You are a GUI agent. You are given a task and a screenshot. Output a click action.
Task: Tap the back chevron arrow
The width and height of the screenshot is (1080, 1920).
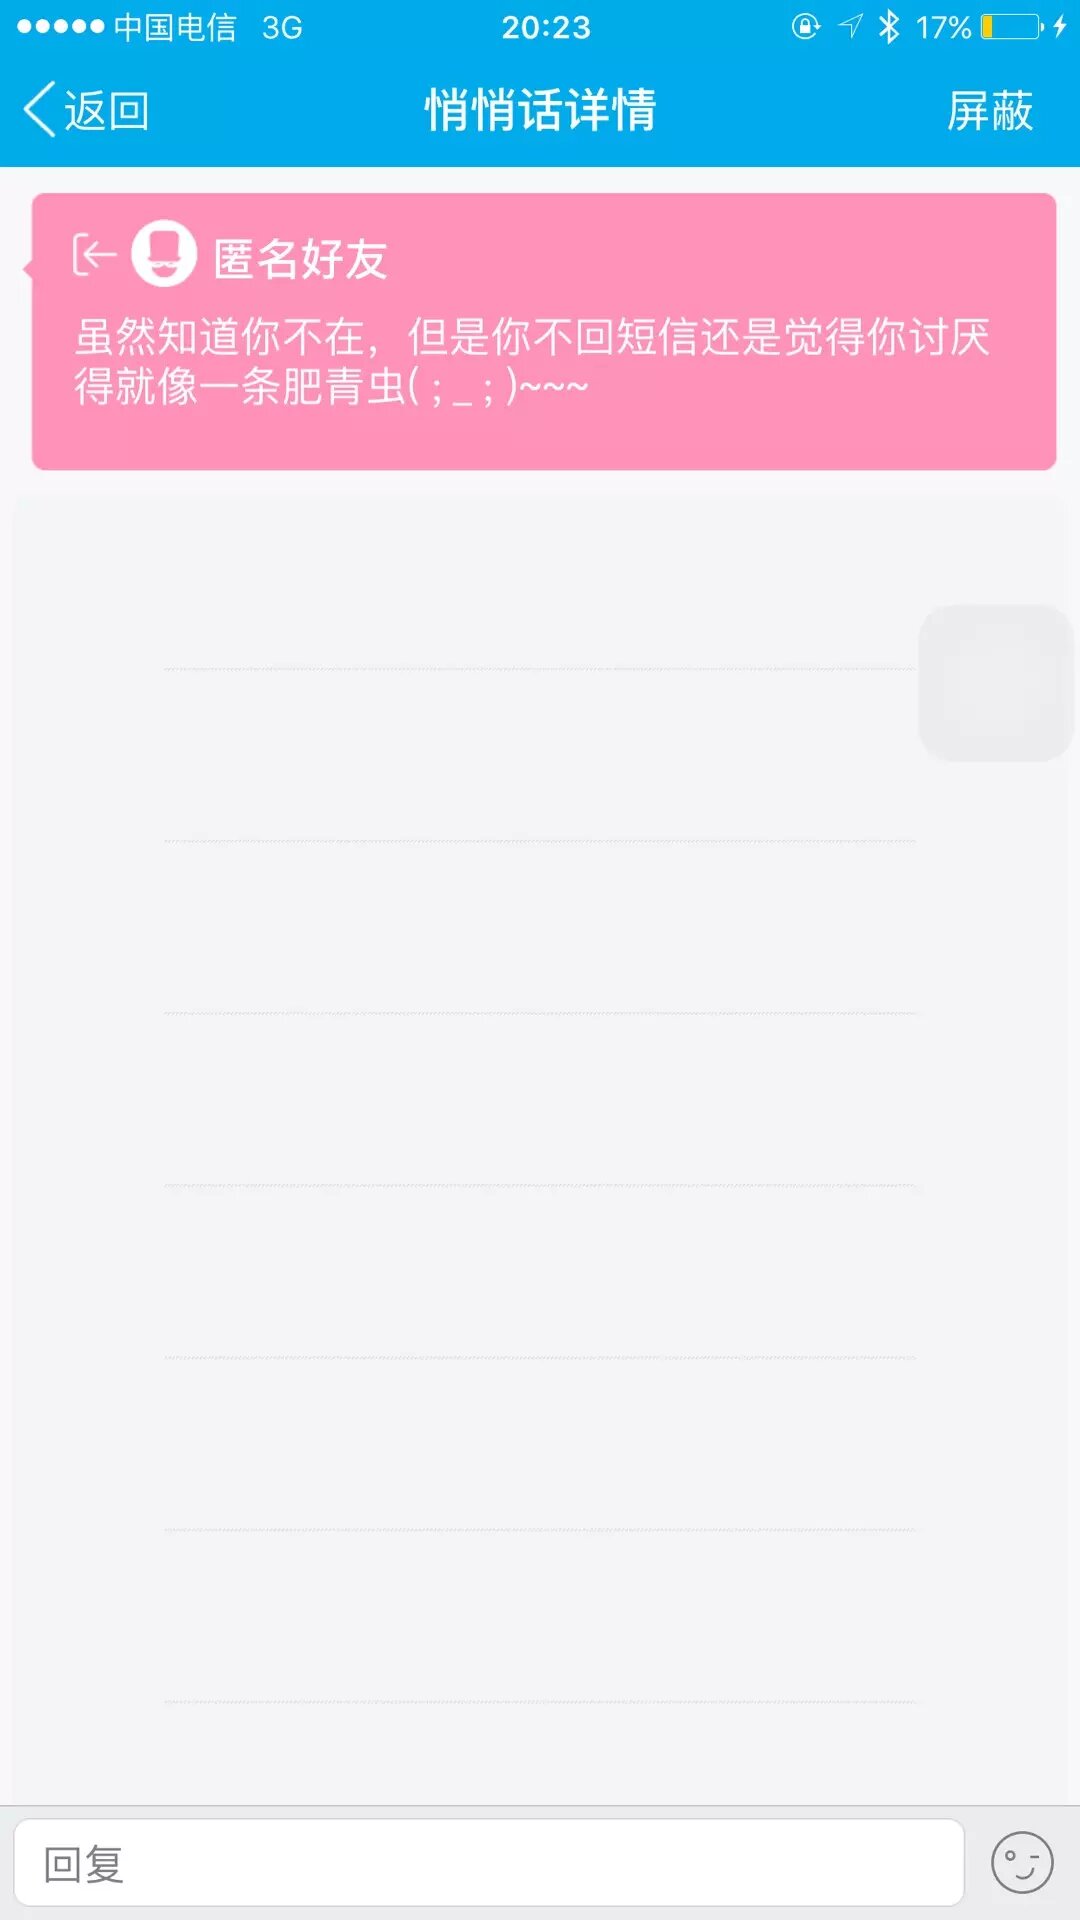click(40, 109)
